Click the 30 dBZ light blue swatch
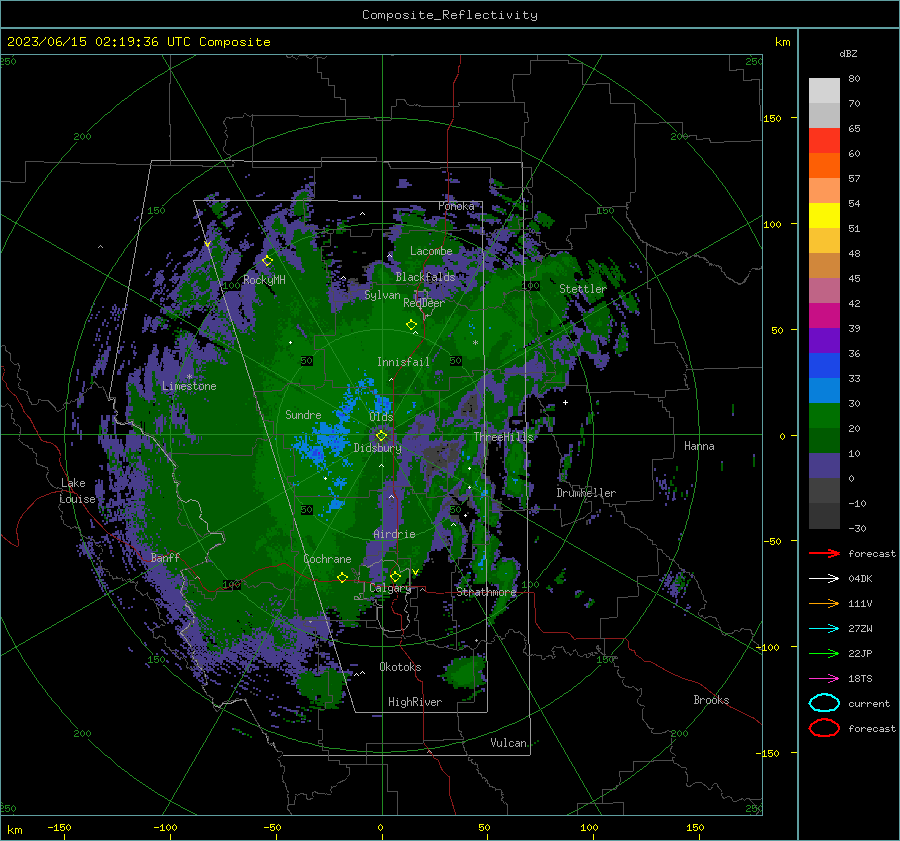 coord(824,390)
